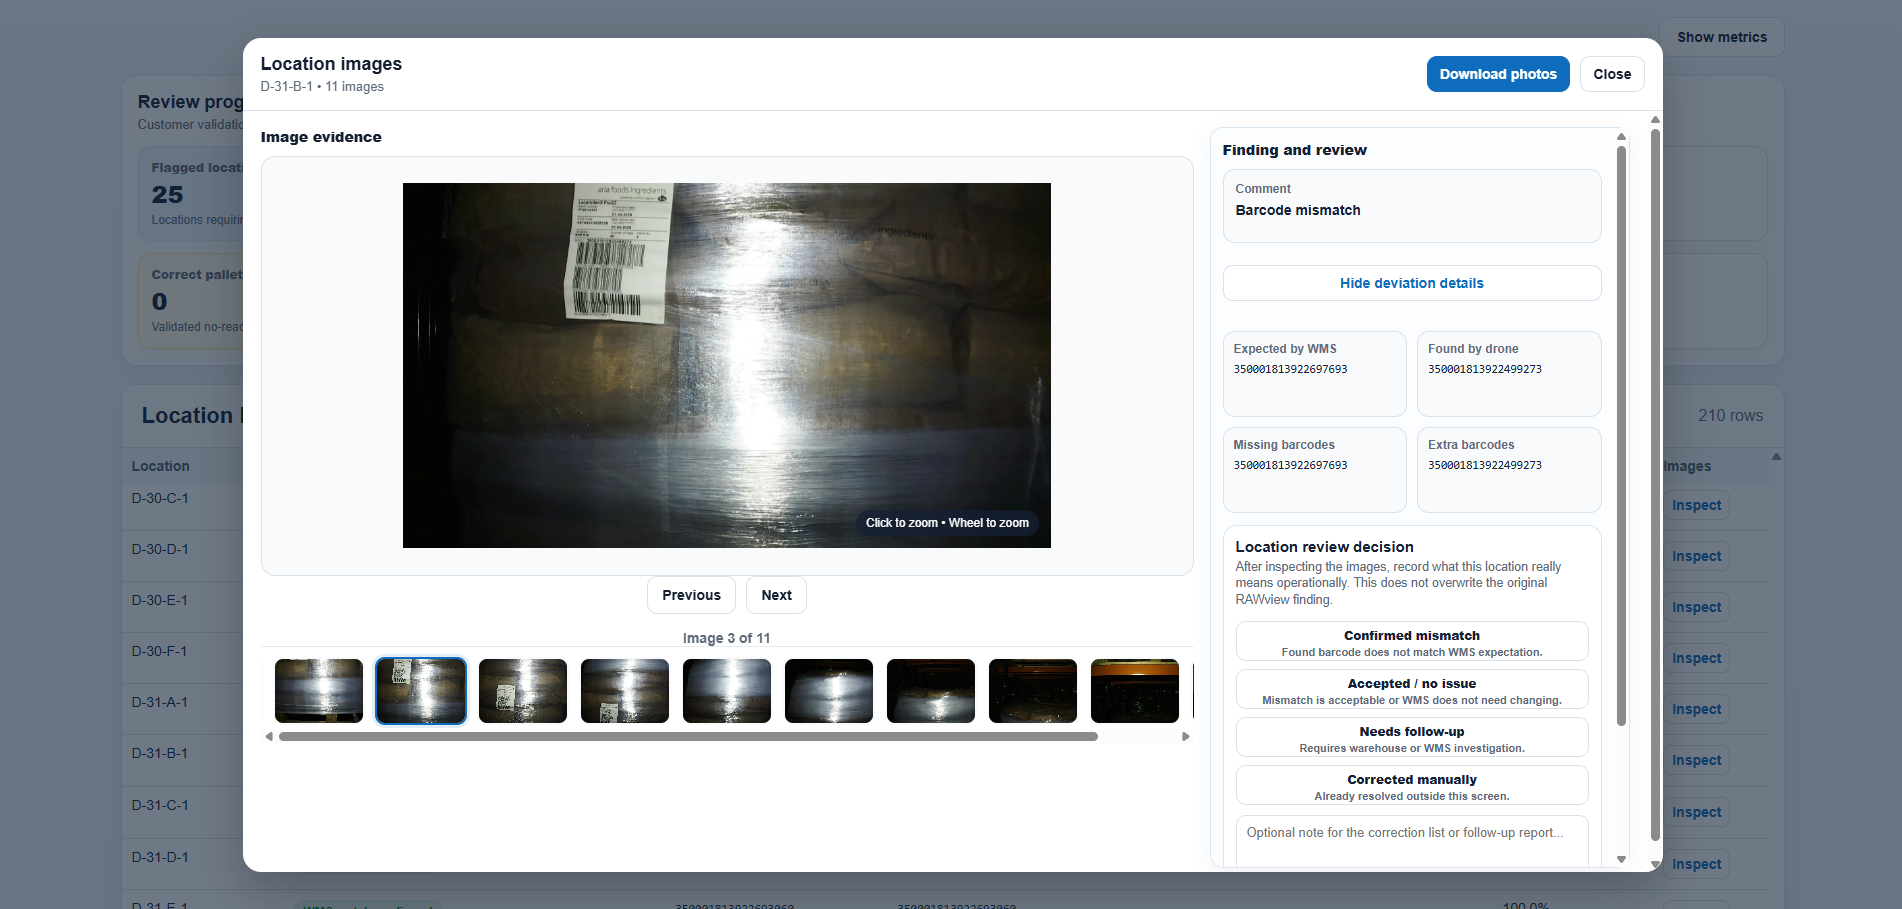Click the 'Image 3 of 11' counter
Viewport: 1902px width, 909px height.
[x=727, y=638]
